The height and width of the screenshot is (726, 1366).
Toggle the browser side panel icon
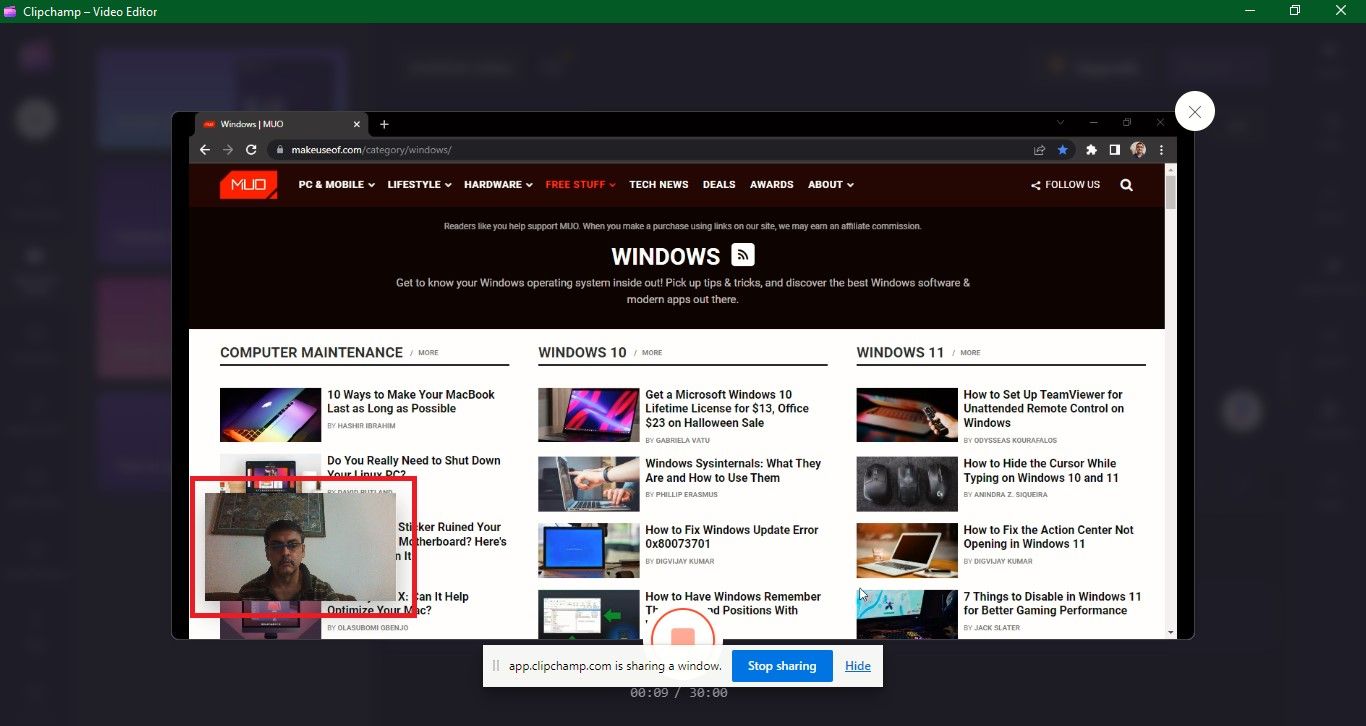pyautogui.click(x=1114, y=150)
